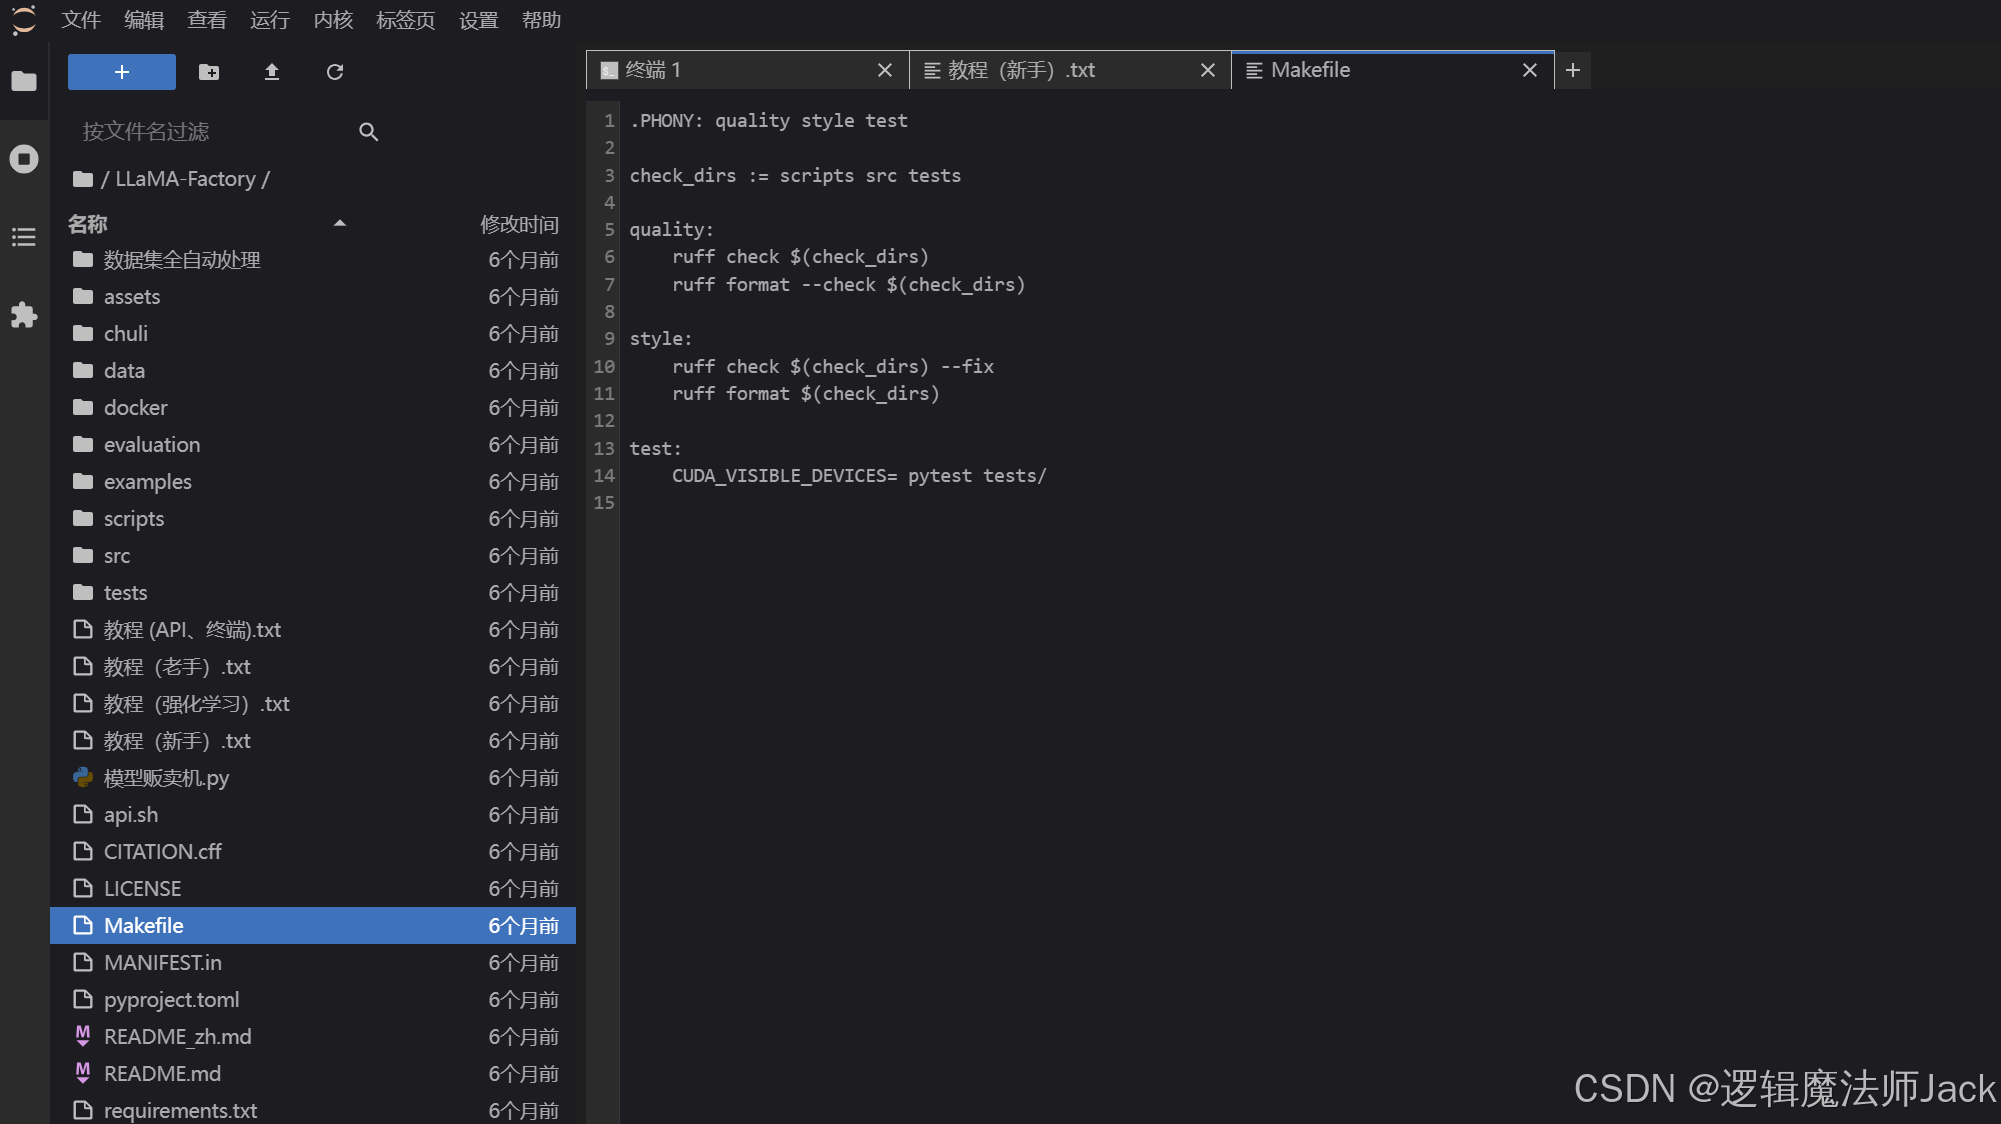Open the scripts folder

[x=134, y=519]
